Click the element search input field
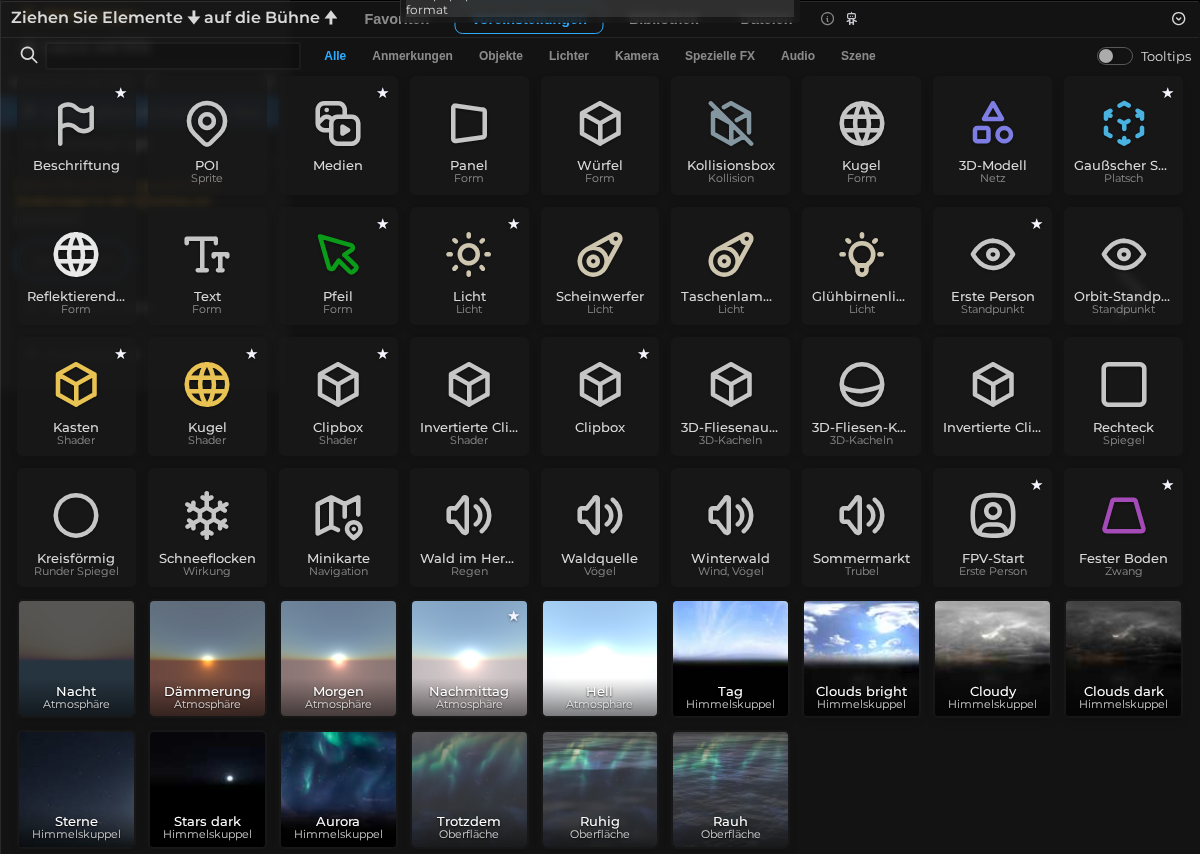1200x854 pixels. [173, 56]
